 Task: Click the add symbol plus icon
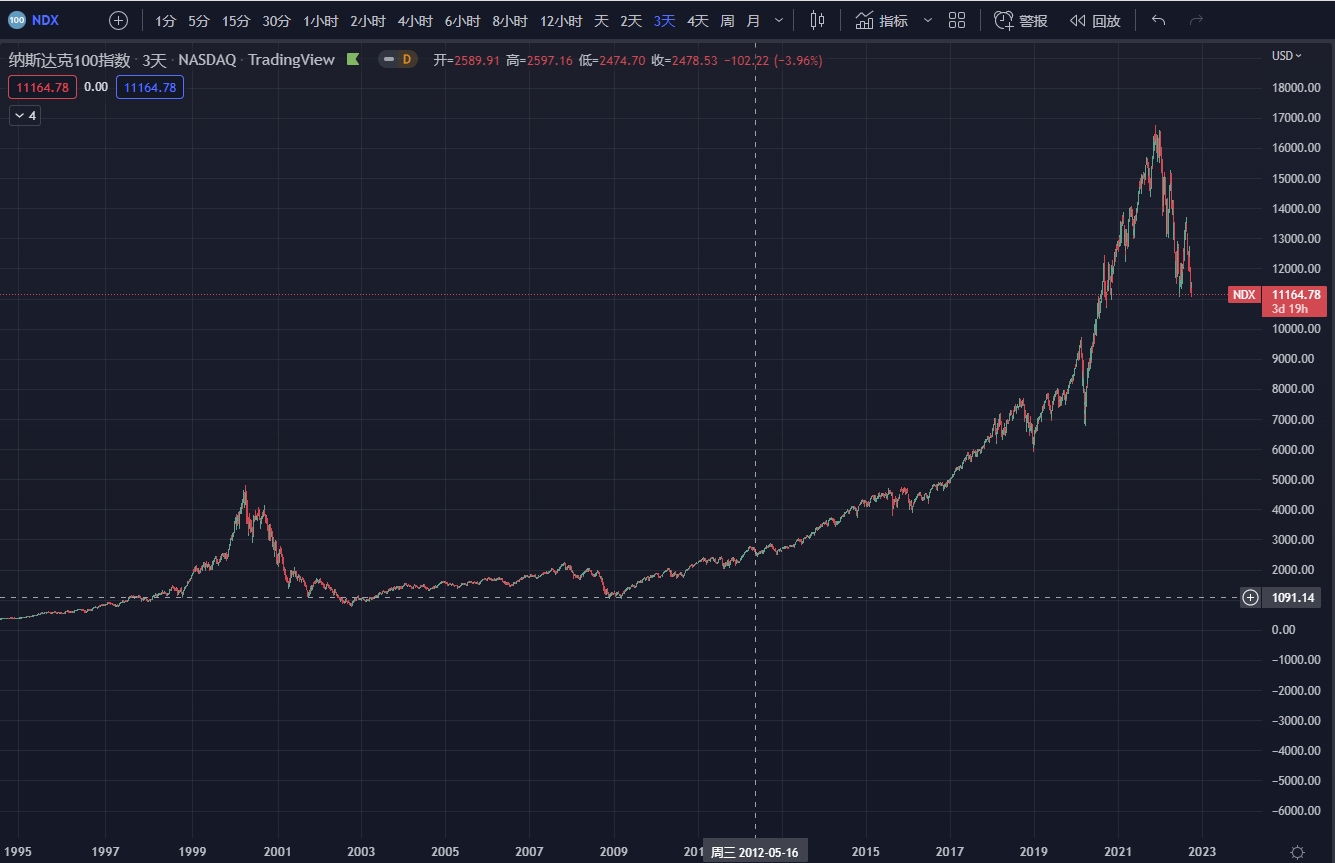pos(118,20)
